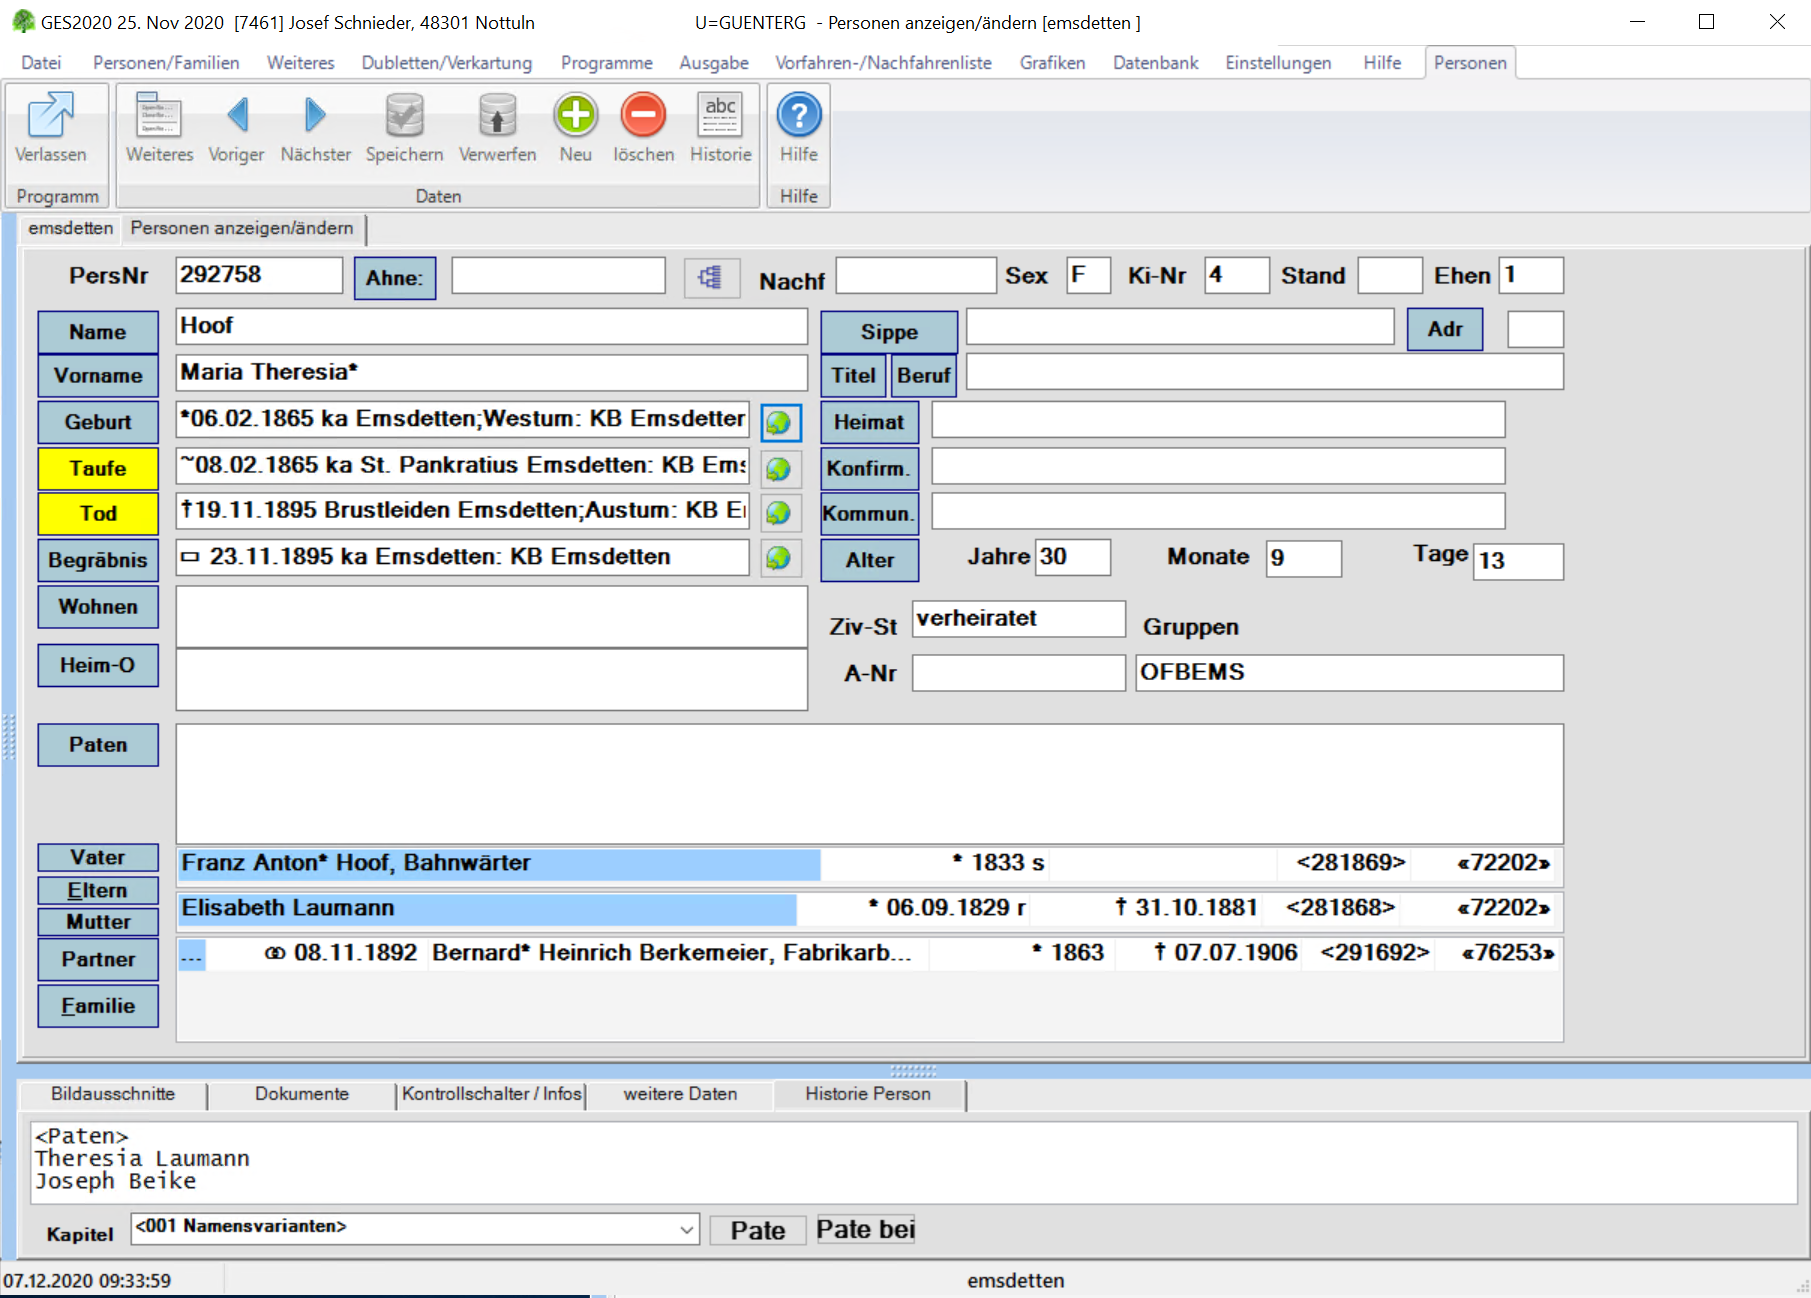This screenshot has width=1811, height=1298.
Task: Switch to the Bildausschnitte tab
Action: pos(113,1094)
